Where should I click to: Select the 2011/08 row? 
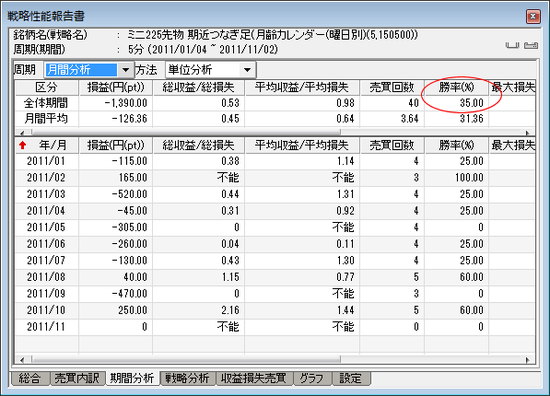(x=275, y=277)
